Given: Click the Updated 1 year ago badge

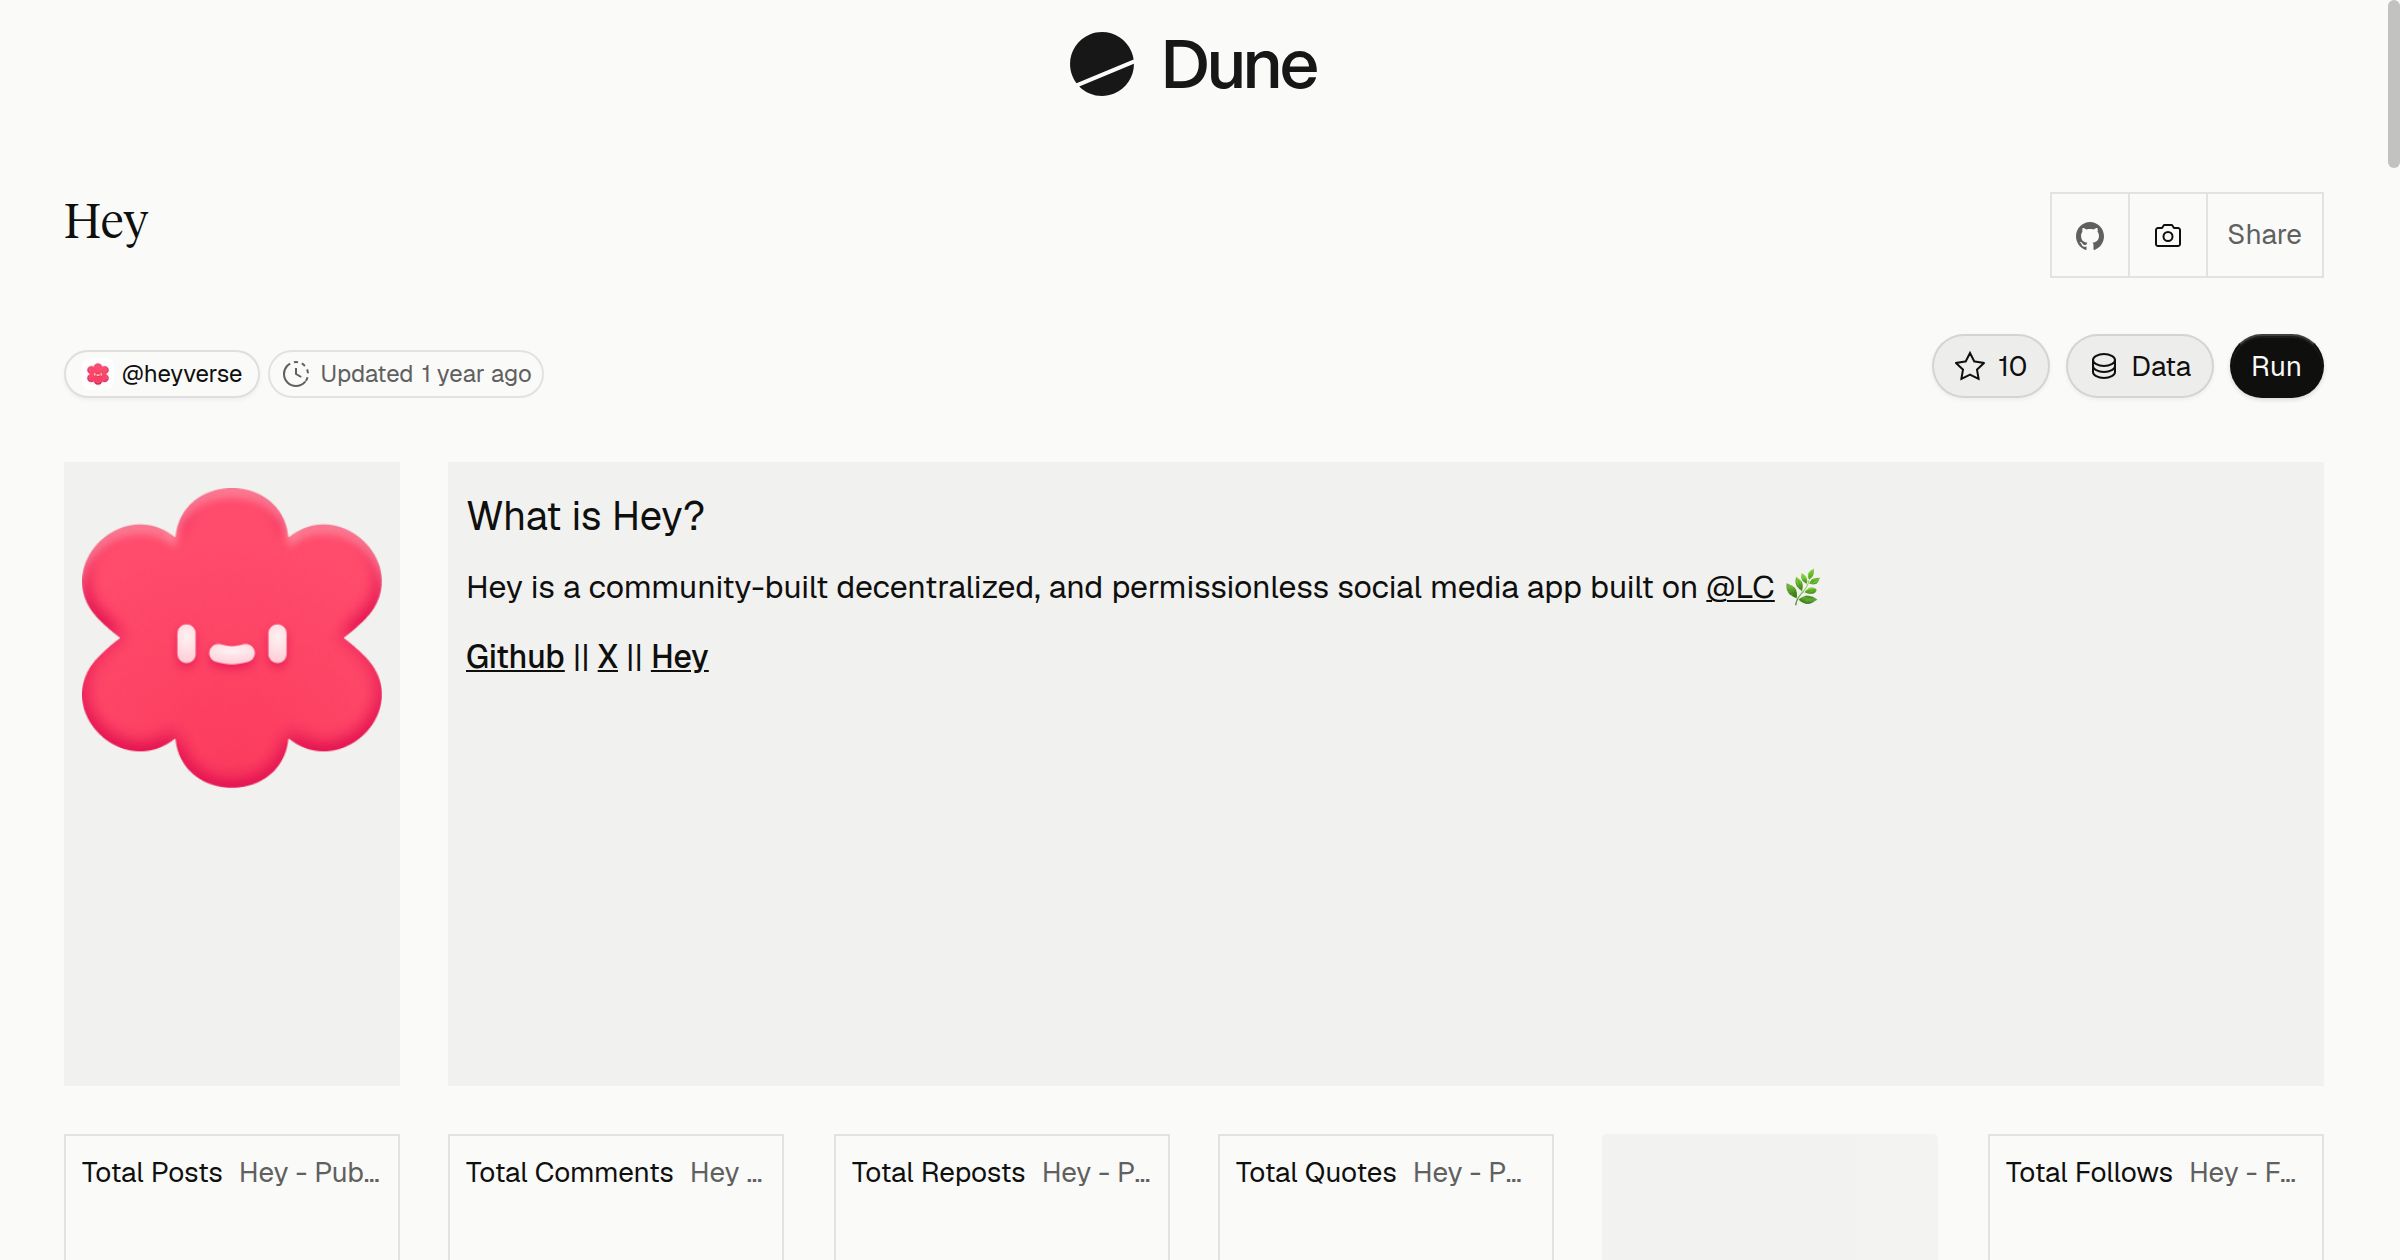Looking at the screenshot, I should coord(406,374).
